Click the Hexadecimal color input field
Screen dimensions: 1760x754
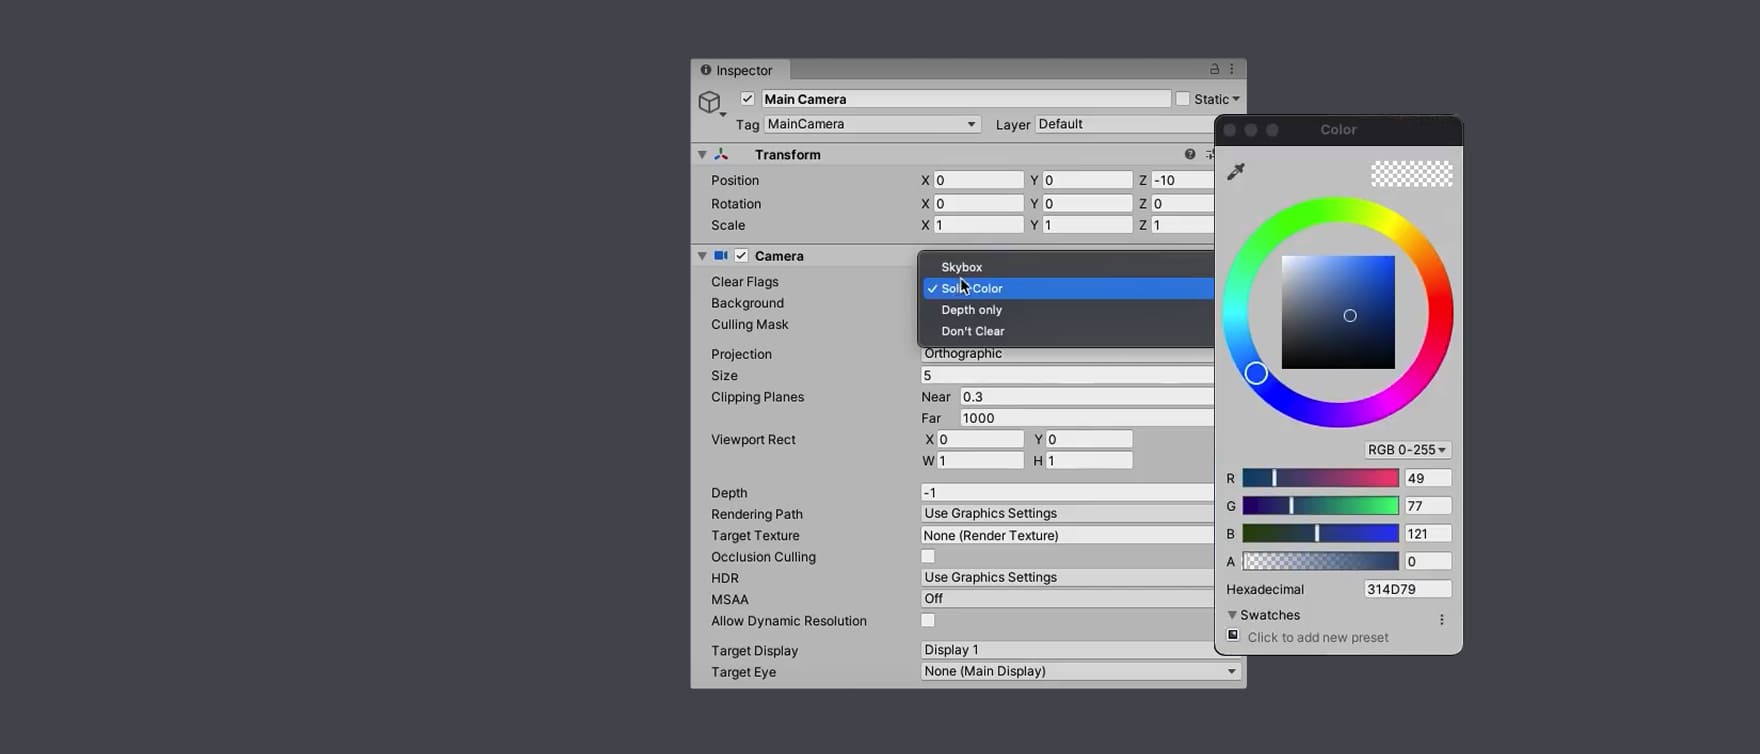click(x=1406, y=589)
